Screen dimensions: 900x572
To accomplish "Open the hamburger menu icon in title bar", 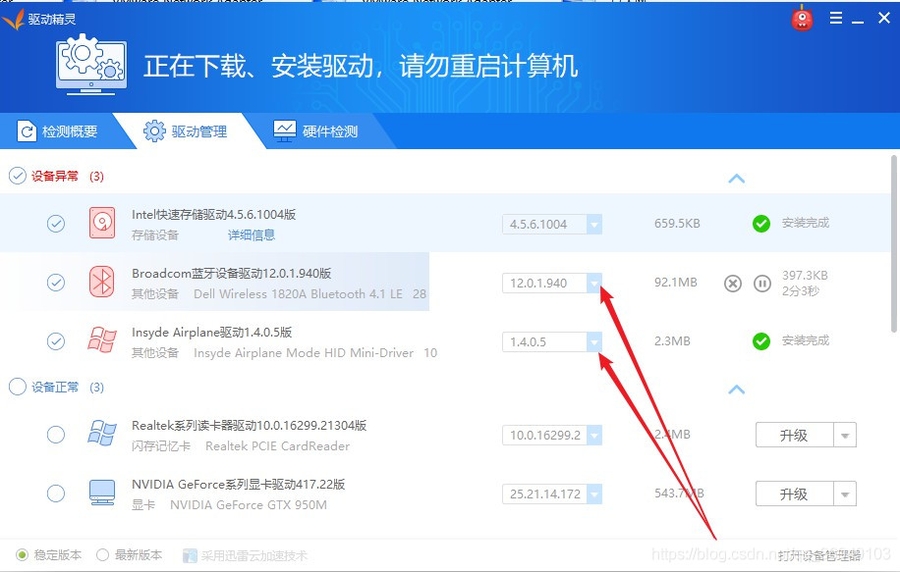I will [x=836, y=18].
